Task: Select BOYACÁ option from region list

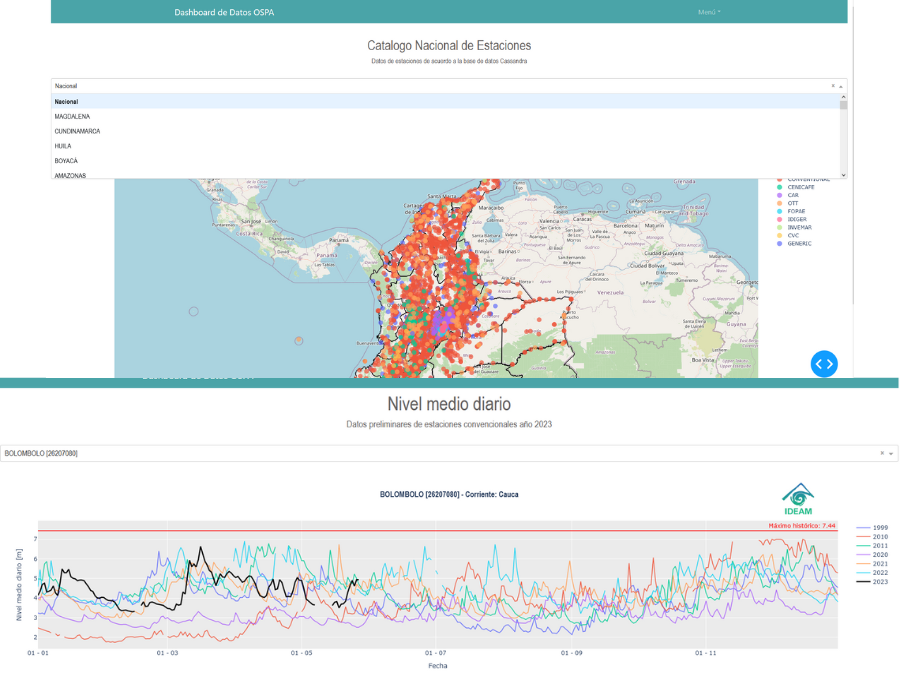Action: coord(67,160)
